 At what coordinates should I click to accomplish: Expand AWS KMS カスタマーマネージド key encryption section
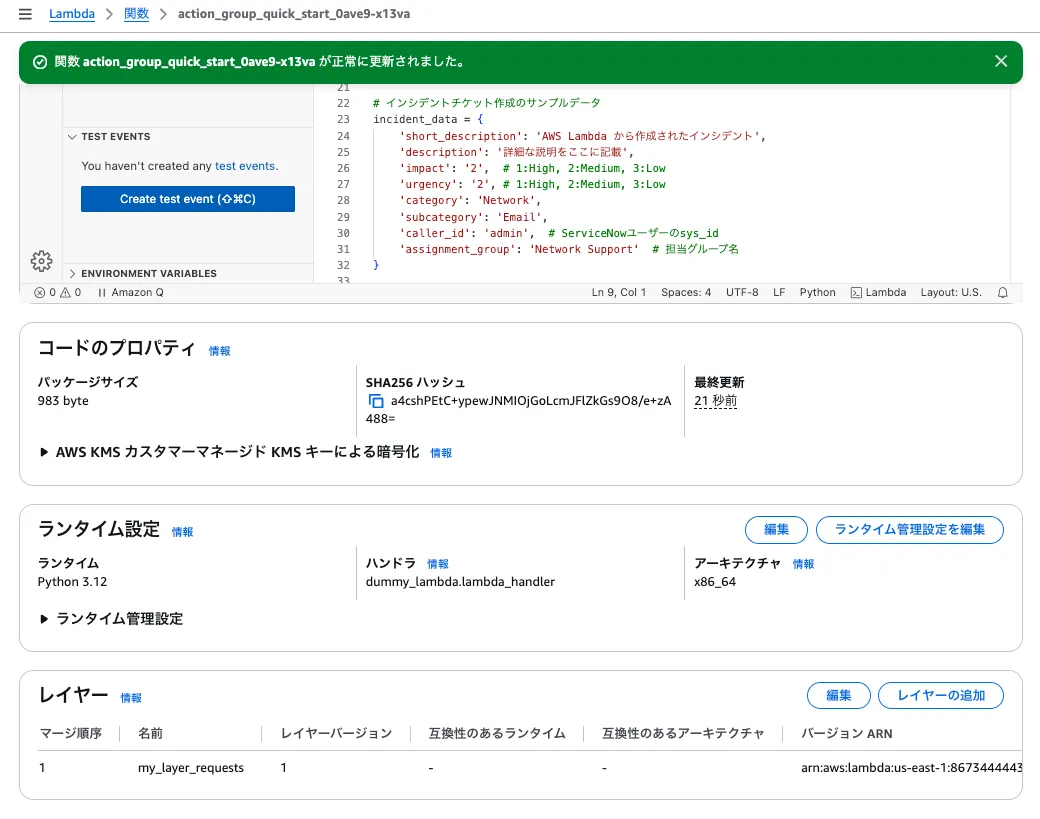[x=229, y=452]
